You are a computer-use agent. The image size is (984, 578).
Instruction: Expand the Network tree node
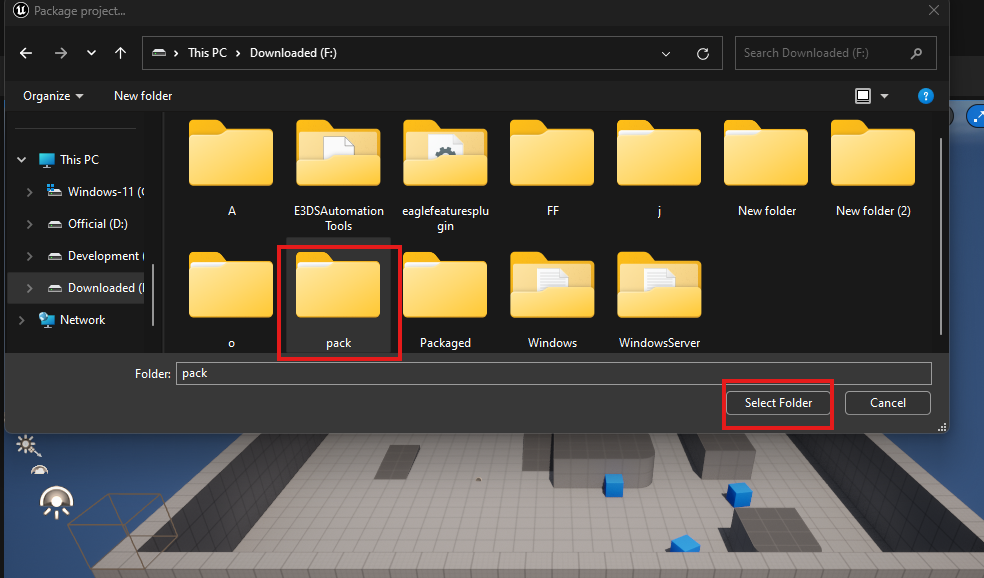23,320
